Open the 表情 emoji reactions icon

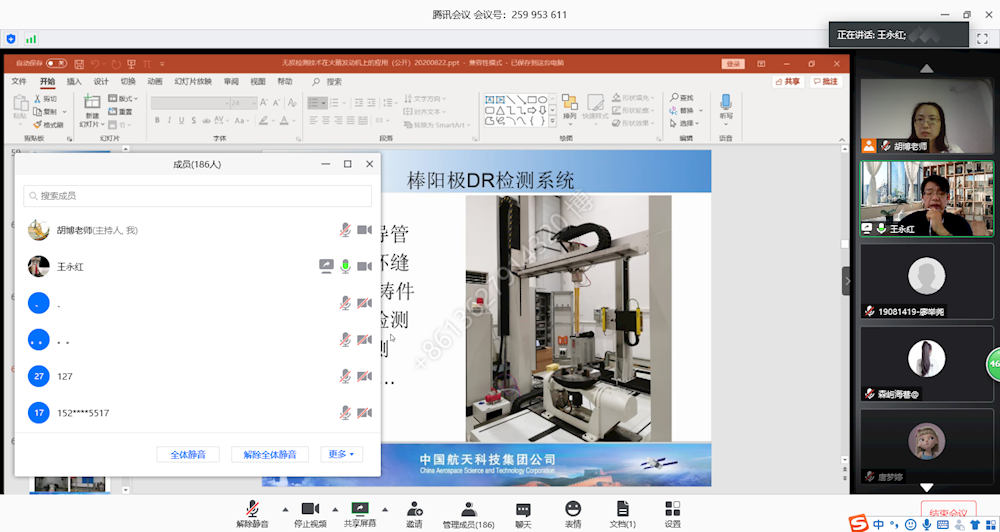point(573,509)
